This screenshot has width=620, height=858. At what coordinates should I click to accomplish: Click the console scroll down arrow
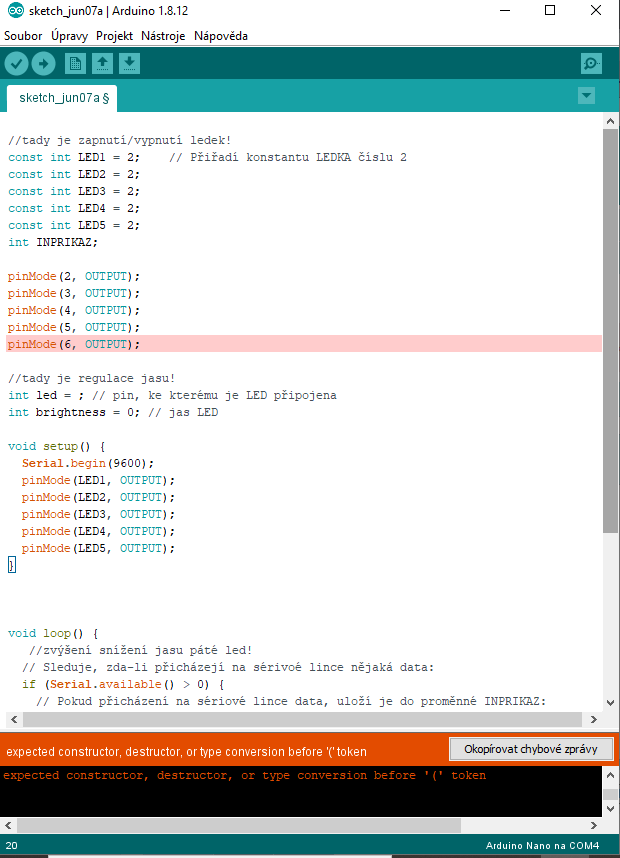610,808
